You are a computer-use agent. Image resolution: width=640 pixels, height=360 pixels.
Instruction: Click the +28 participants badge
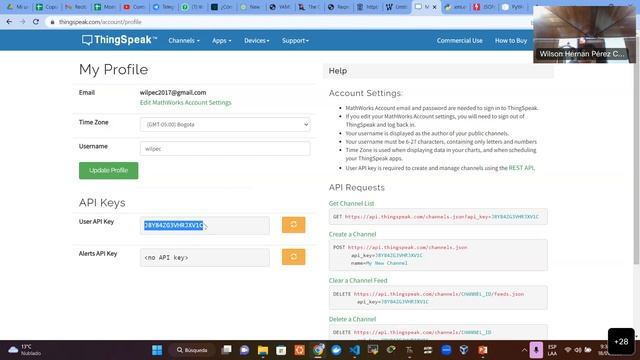(x=621, y=342)
